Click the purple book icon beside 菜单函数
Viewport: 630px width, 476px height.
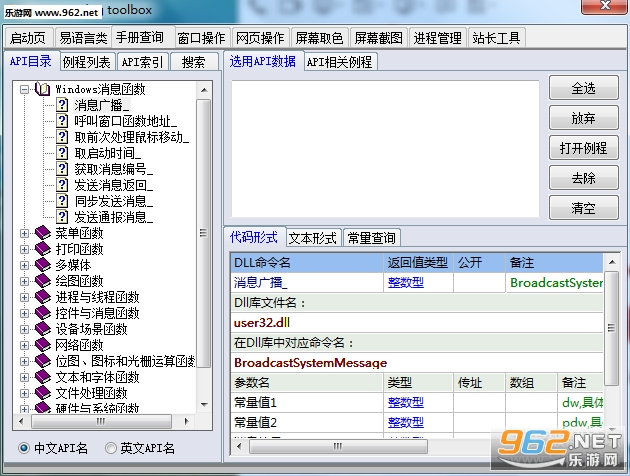tap(43, 233)
